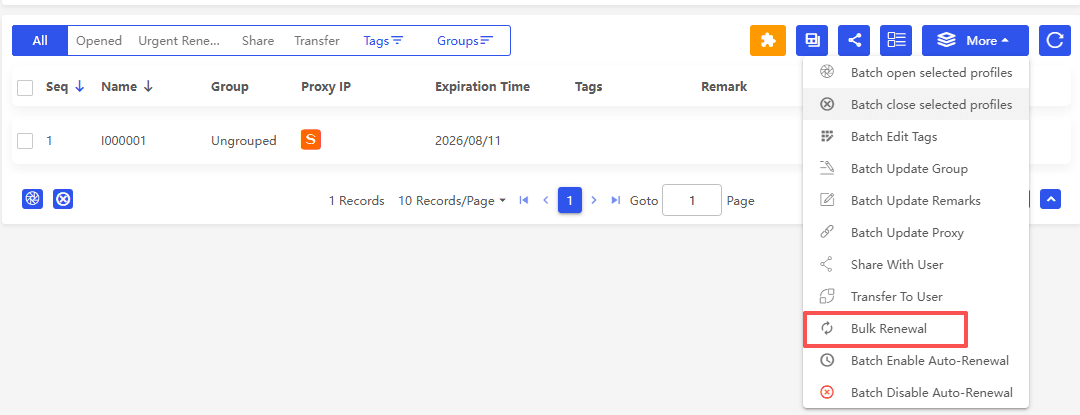Click the blue share icon button
1080x415 pixels.
(854, 41)
